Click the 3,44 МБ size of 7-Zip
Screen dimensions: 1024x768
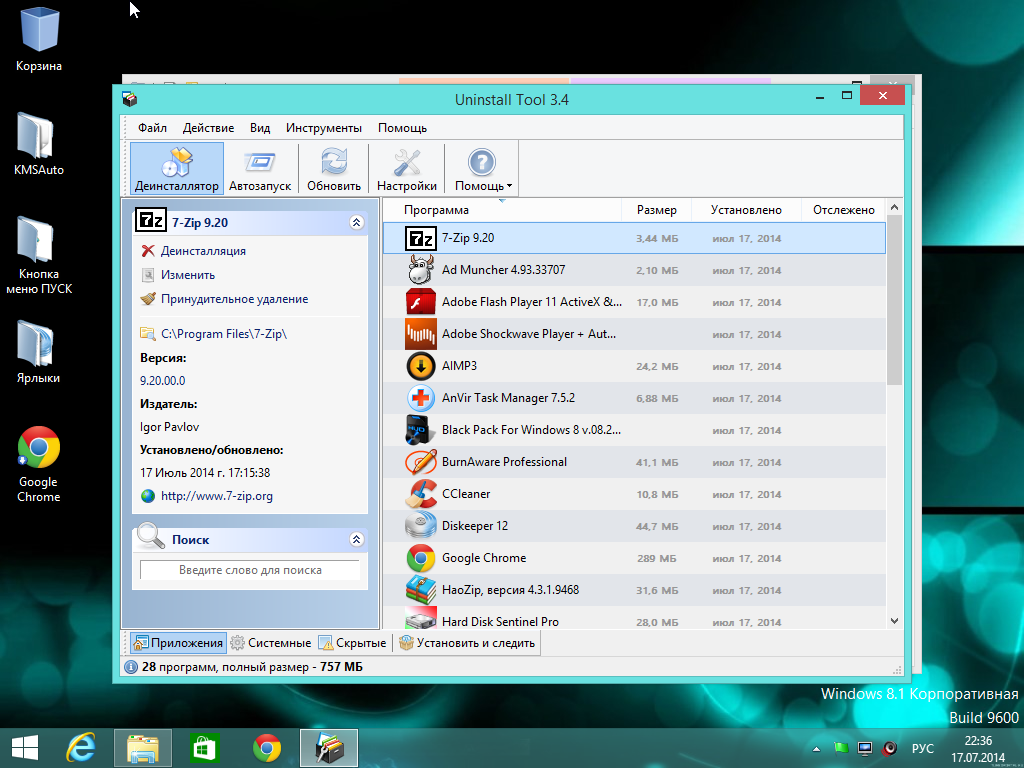657,239
